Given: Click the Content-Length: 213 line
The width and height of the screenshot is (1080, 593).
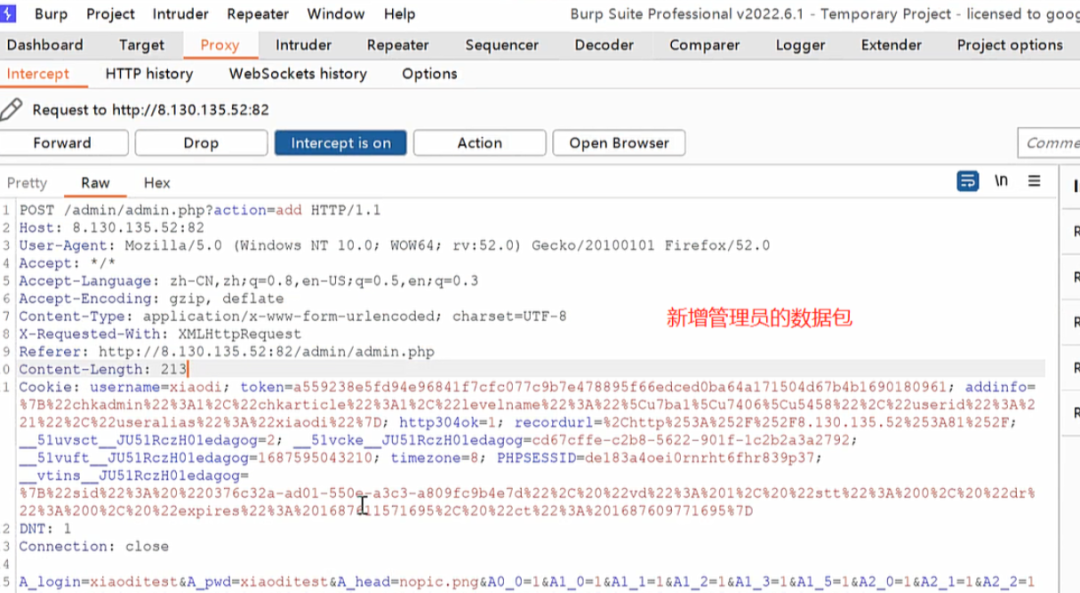Looking at the screenshot, I should point(103,369).
